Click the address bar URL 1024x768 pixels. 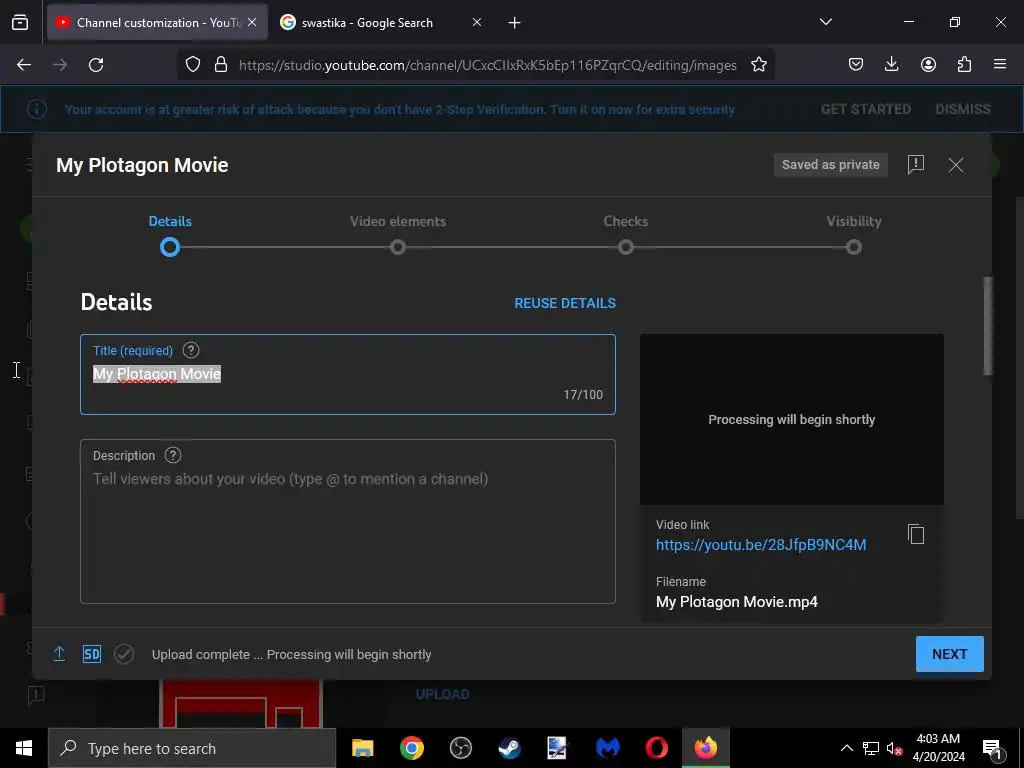[487, 65]
